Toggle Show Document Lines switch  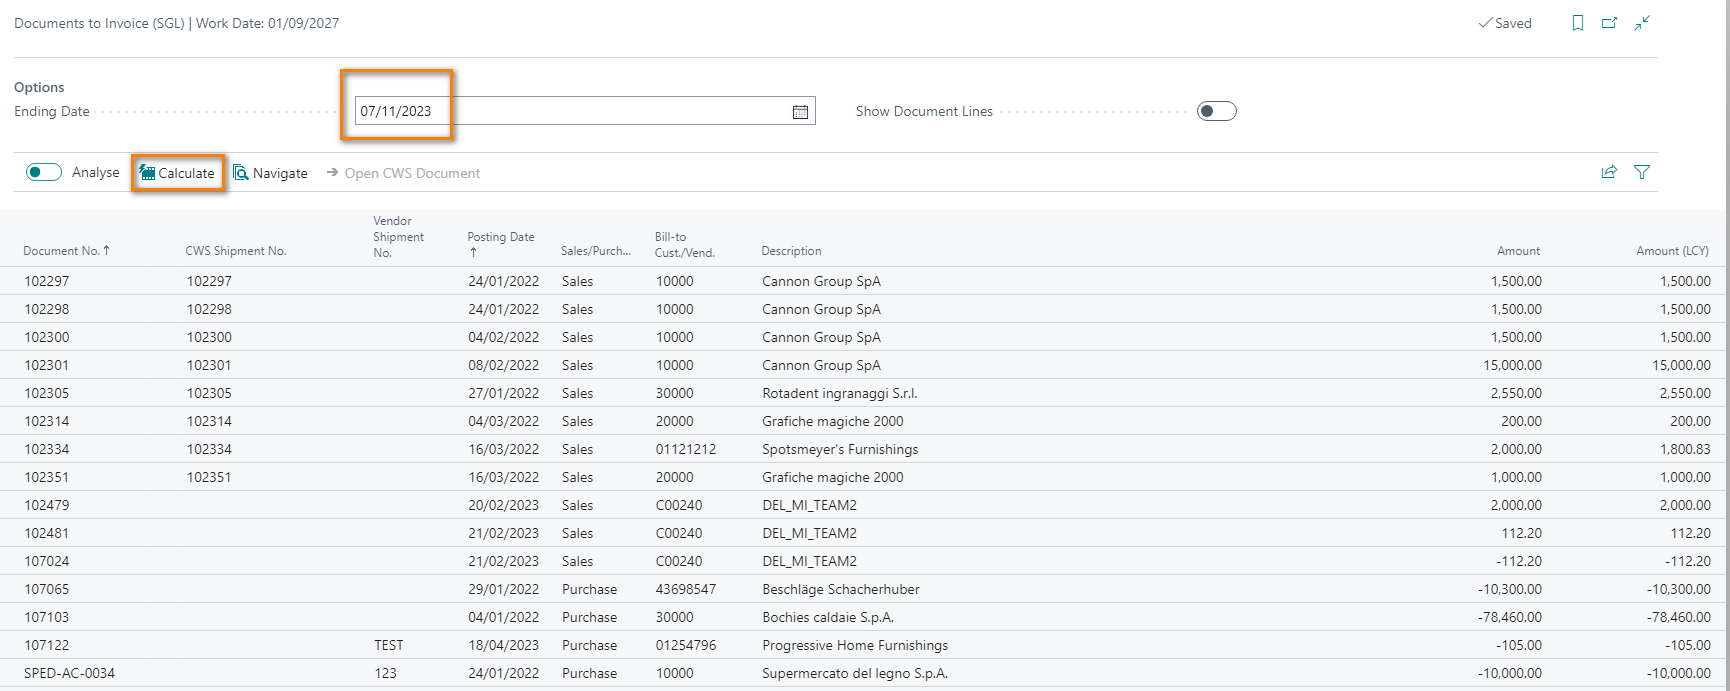click(x=1216, y=111)
